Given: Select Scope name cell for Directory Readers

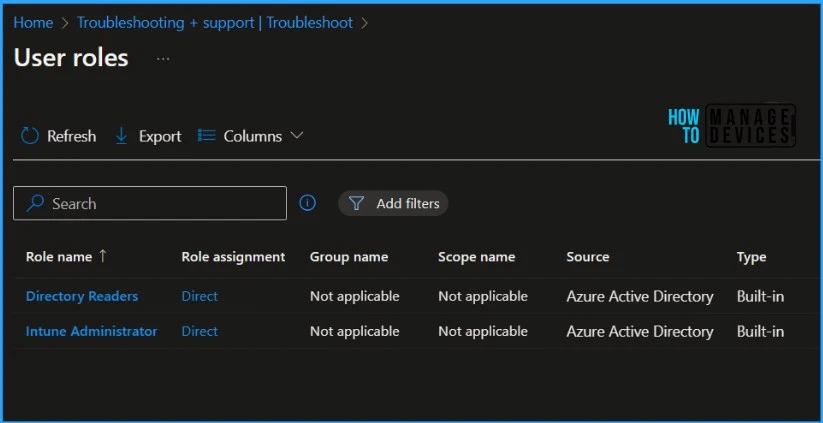Looking at the screenshot, I should [x=483, y=296].
